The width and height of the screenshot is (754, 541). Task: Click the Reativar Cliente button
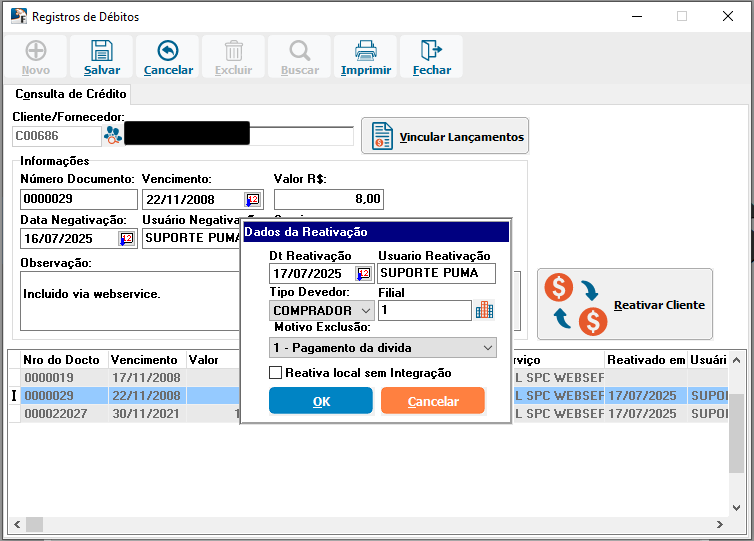[625, 304]
